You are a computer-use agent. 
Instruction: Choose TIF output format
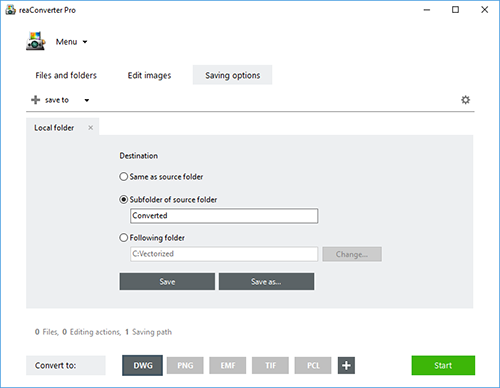pos(270,365)
